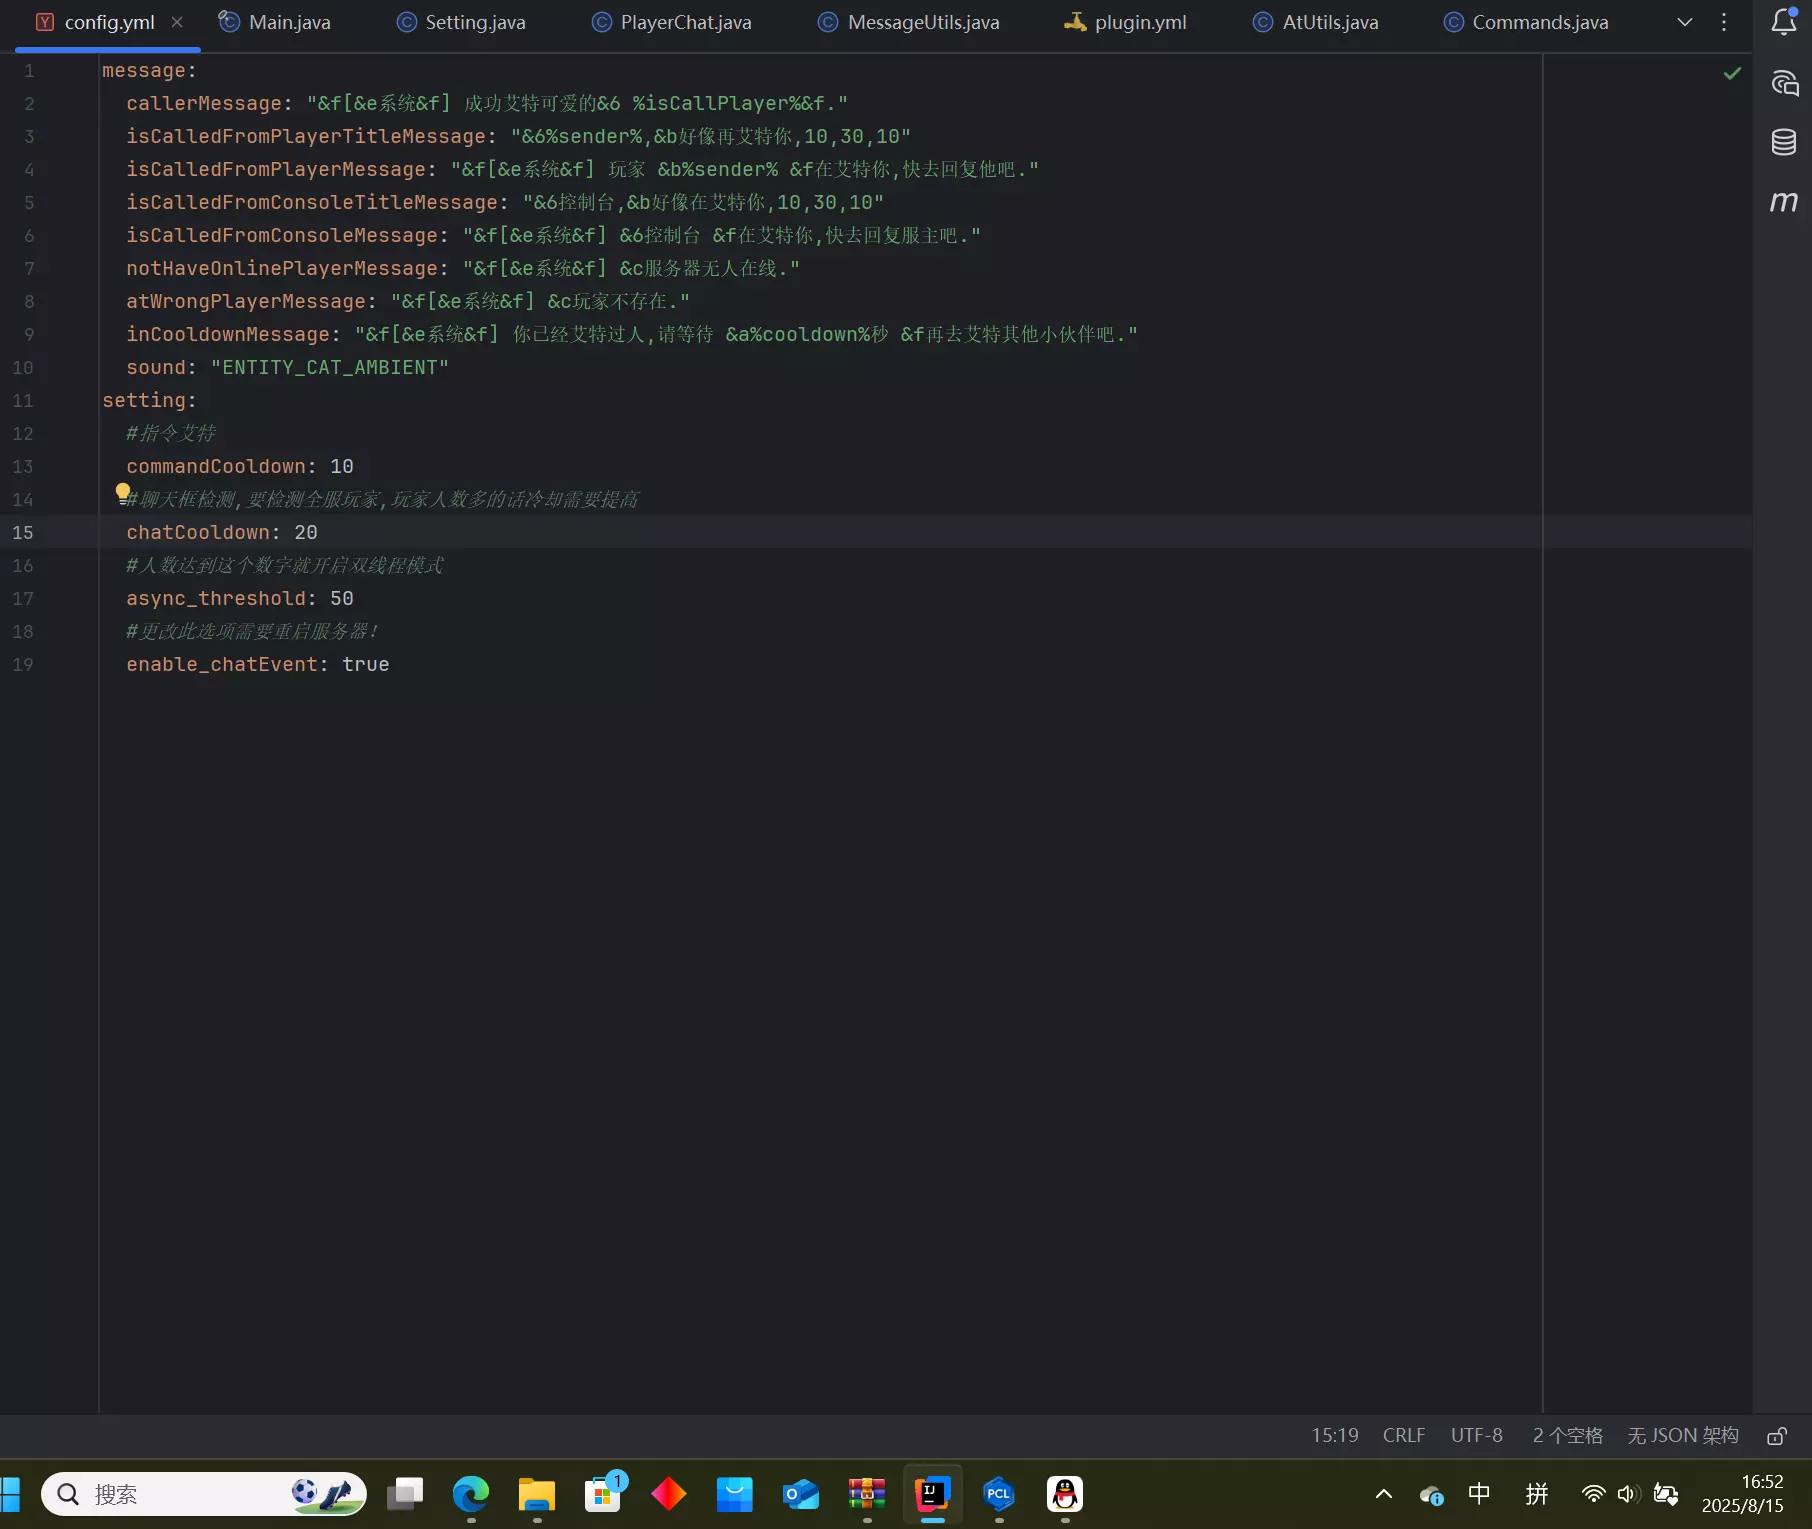Viewport: 1812px width, 1529px height.
Task: Switch to PlayerChat.java tab
Action: (x=672, y=22)
